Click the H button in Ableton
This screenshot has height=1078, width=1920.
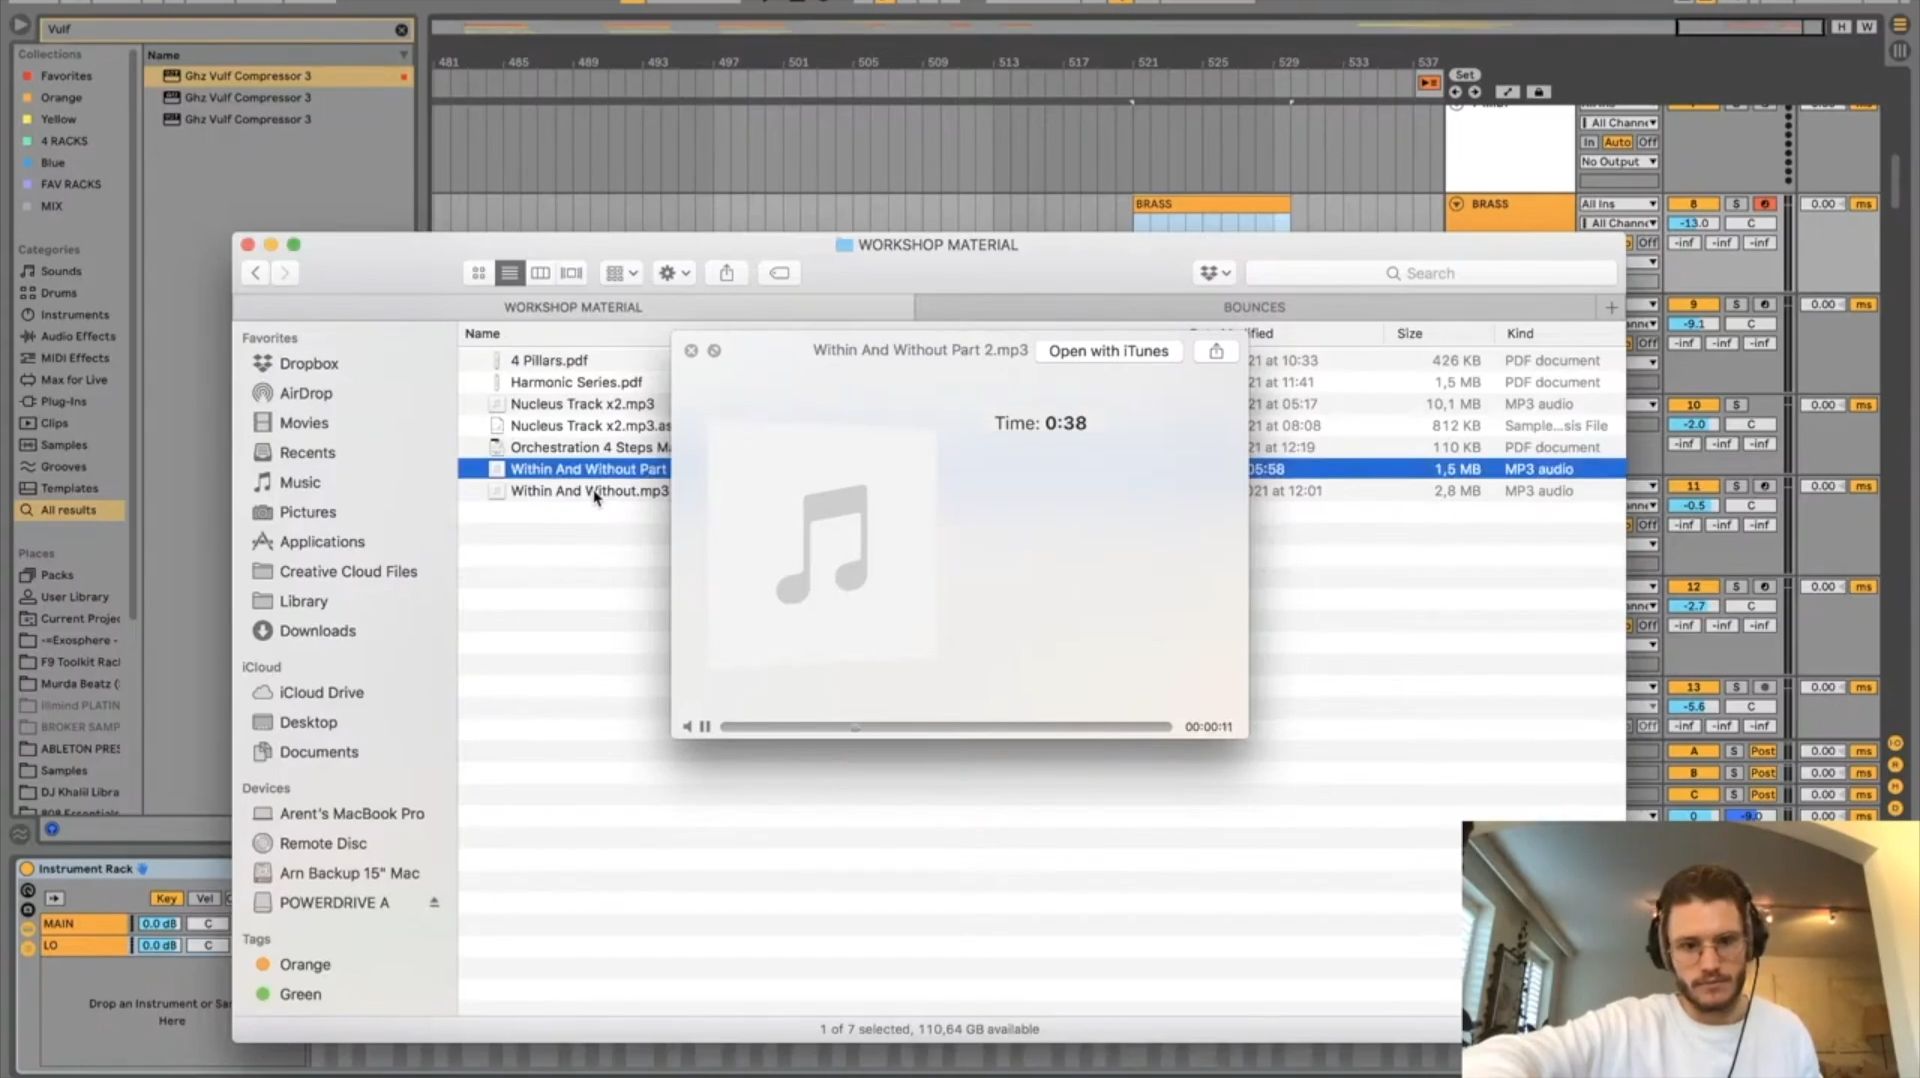1841,27
